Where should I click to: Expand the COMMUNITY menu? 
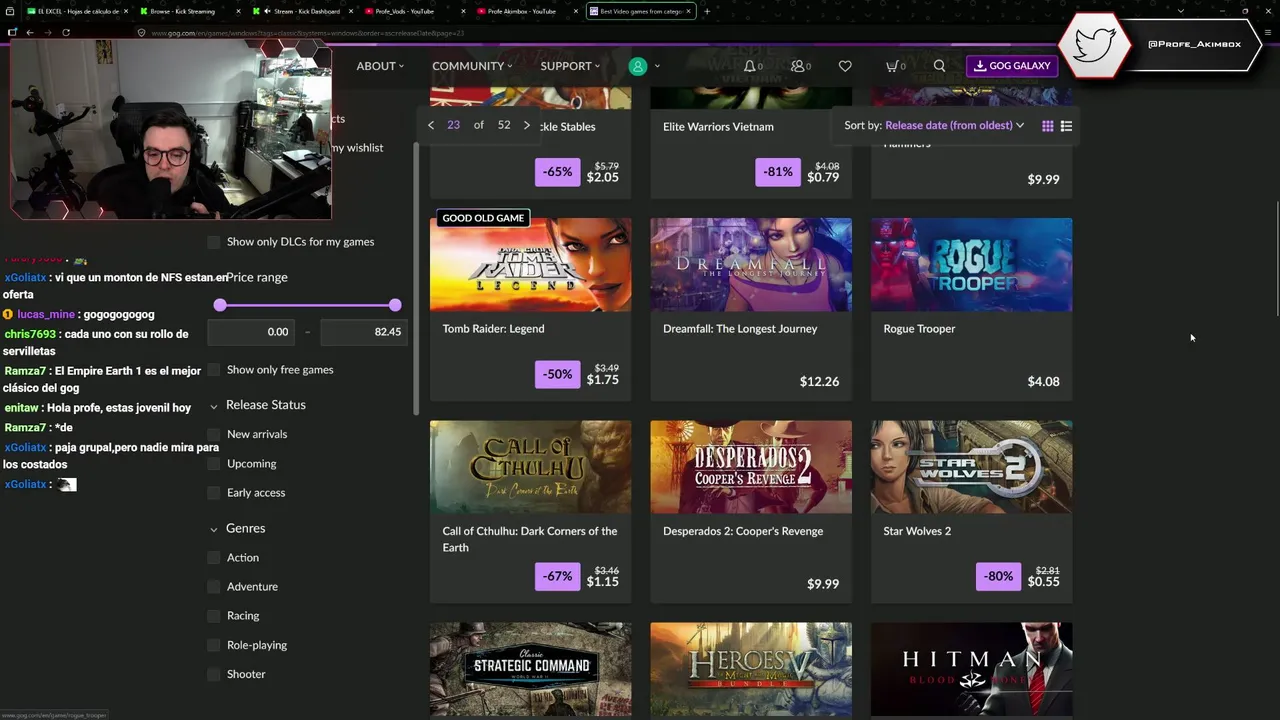472,66
